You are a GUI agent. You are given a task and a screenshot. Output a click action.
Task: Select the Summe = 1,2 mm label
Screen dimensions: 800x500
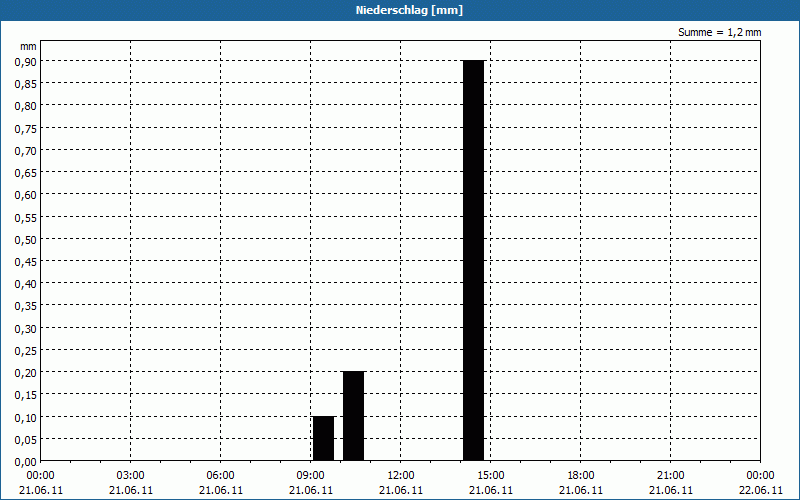tap(719, 32)
